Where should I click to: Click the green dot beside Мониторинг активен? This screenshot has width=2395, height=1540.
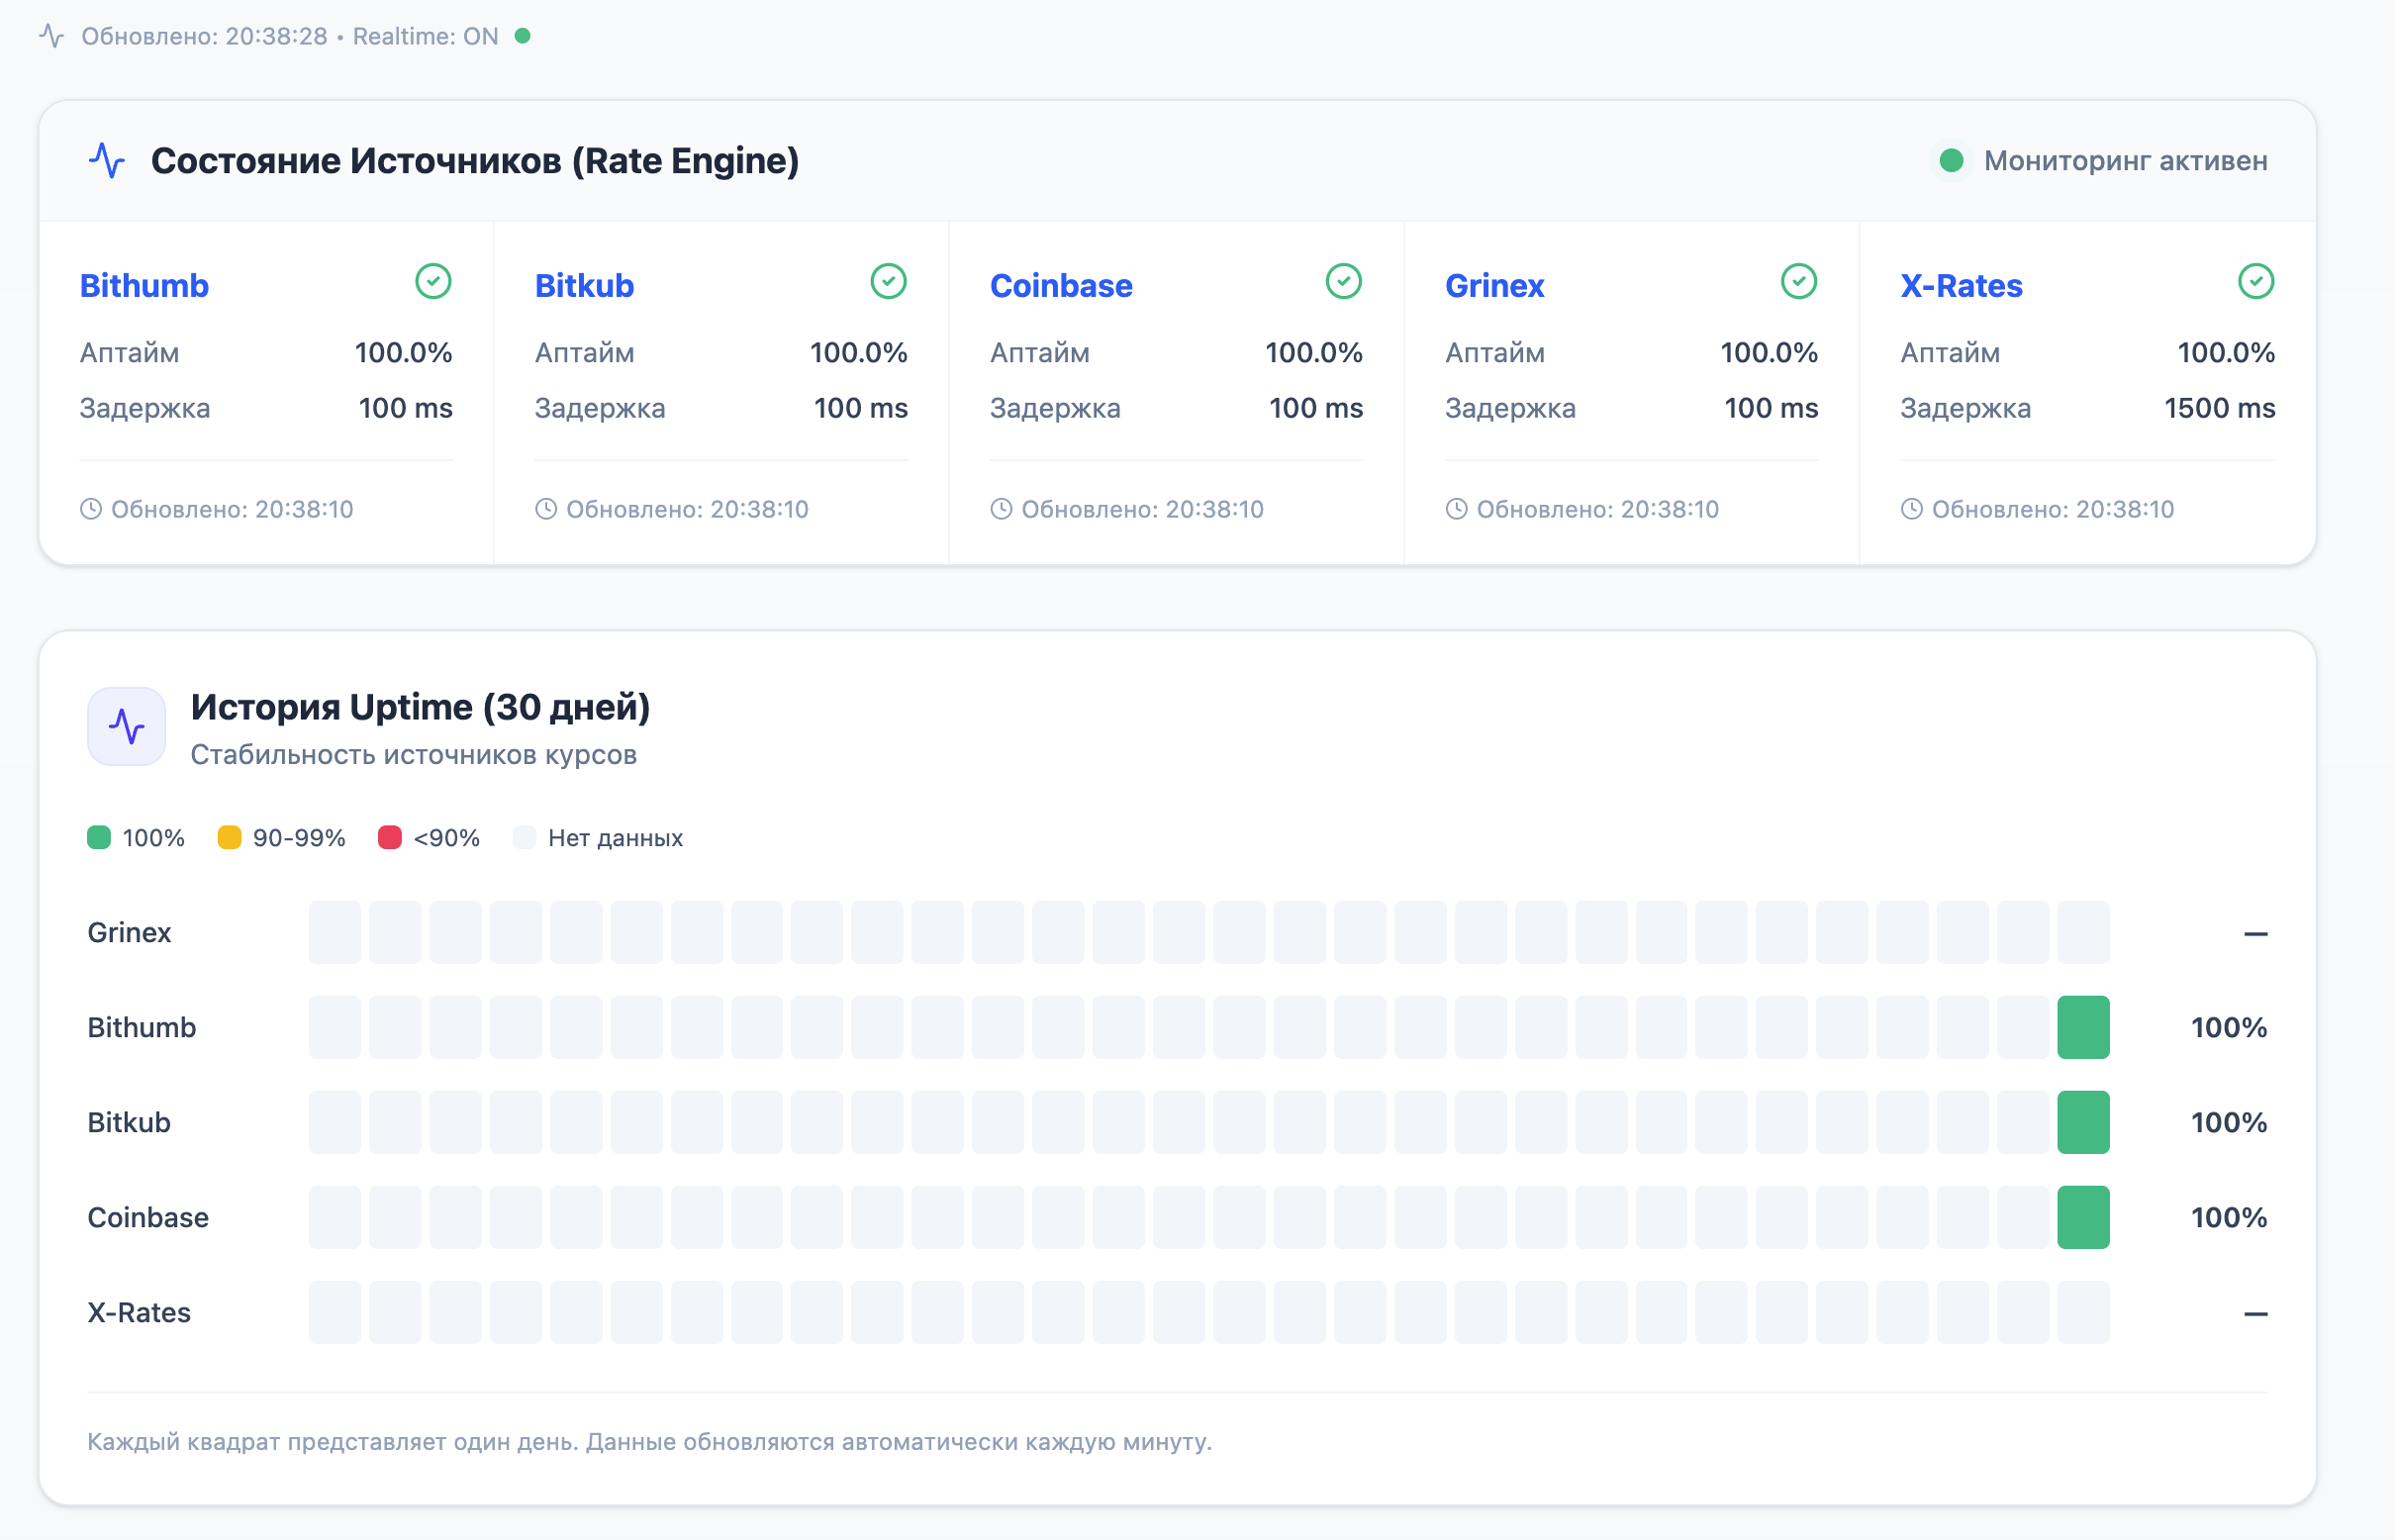point(1951,160)
